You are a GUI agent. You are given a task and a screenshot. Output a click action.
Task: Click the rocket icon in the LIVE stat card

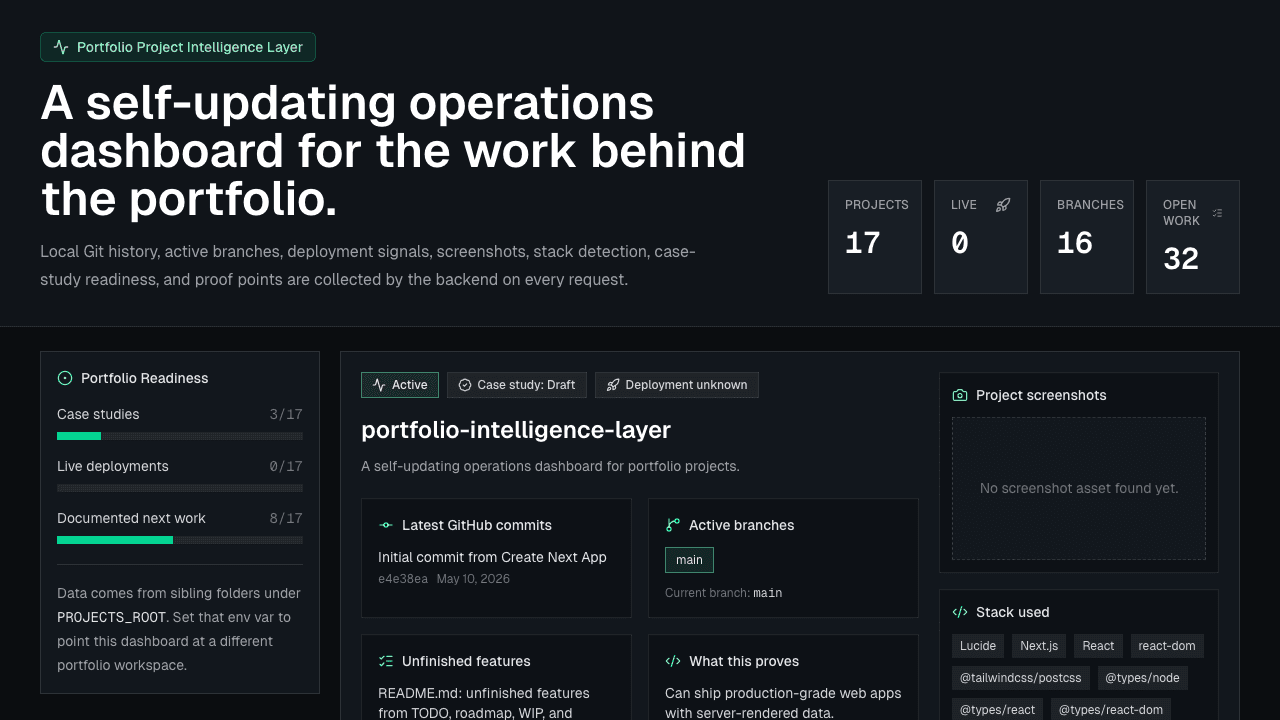point(1003,205)
